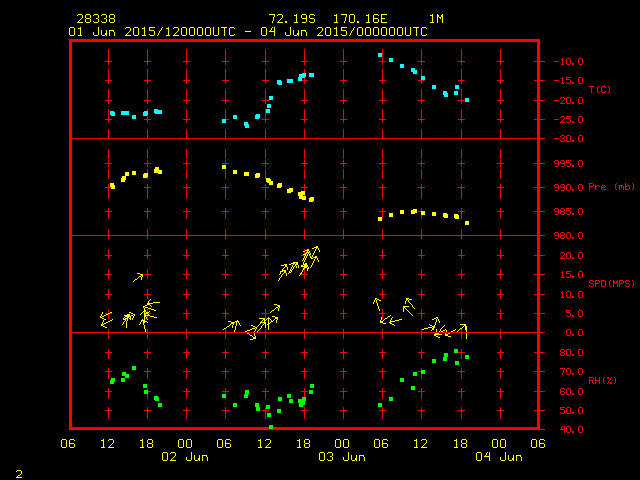Click the 70.0 humidity tick value
640x480 pixels.
571,372
